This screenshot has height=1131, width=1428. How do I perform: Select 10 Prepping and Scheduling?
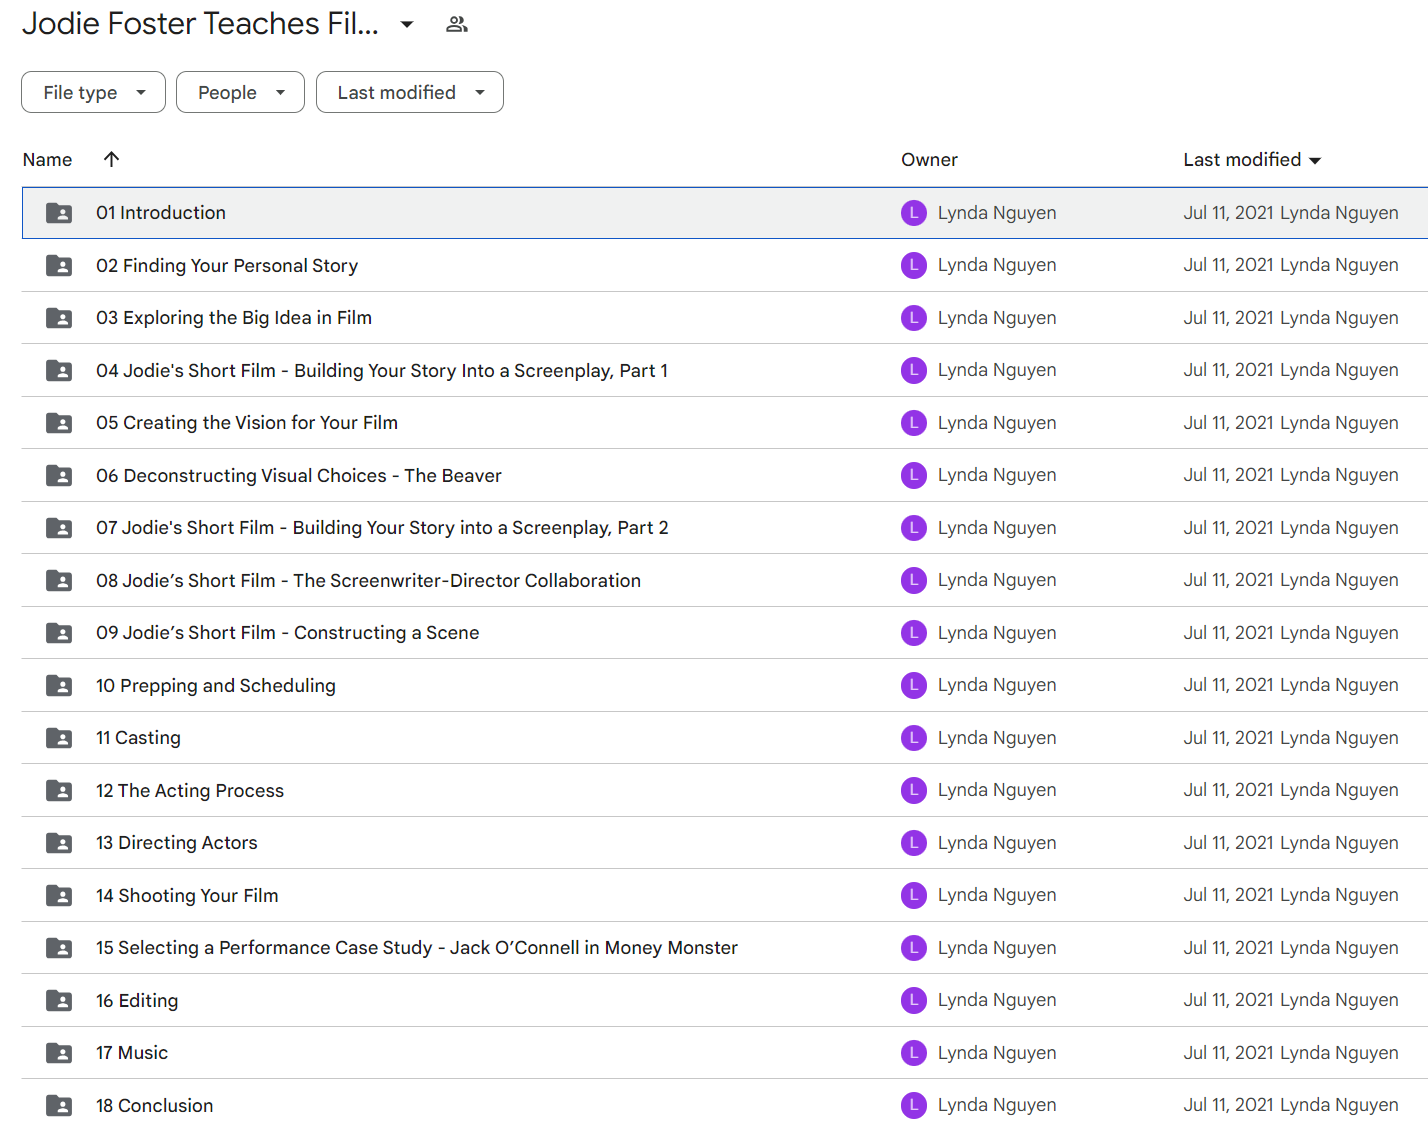tap(216, 685)
